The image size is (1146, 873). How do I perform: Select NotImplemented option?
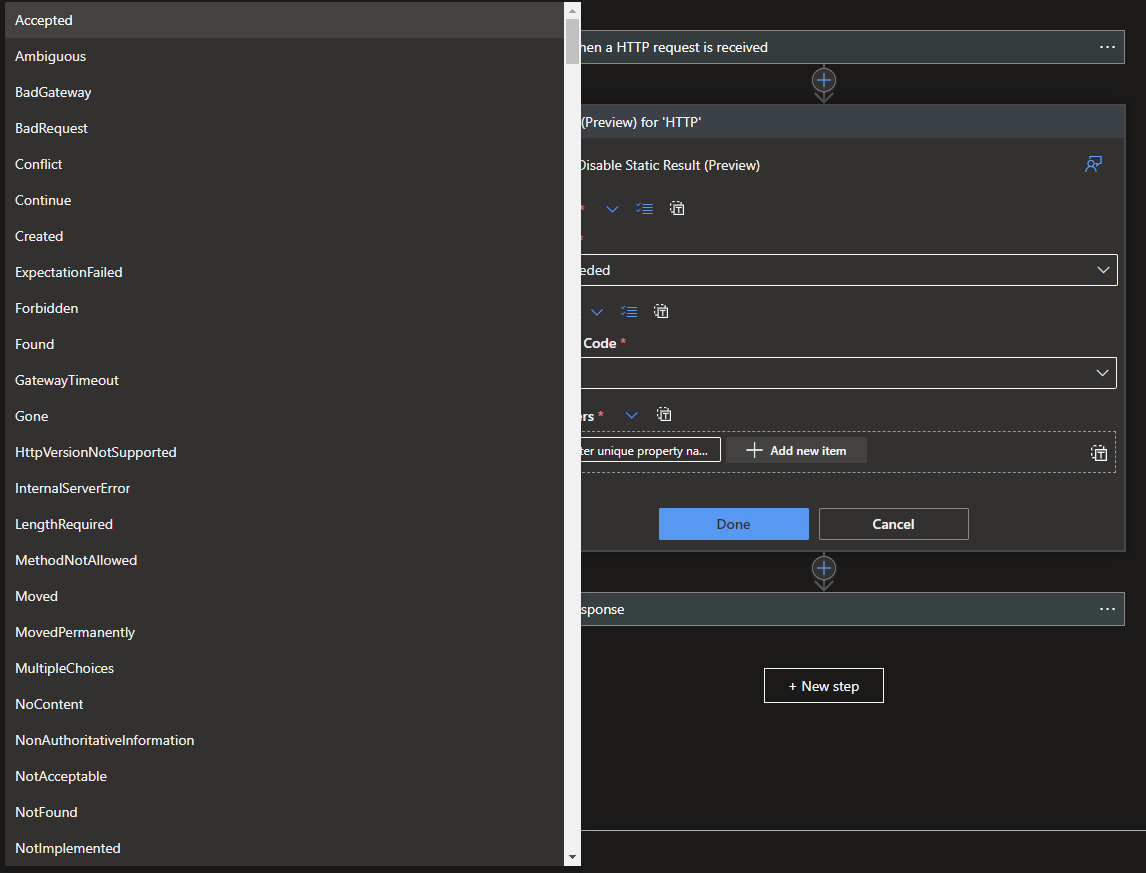pyautogui.click(x=284, y=848)
